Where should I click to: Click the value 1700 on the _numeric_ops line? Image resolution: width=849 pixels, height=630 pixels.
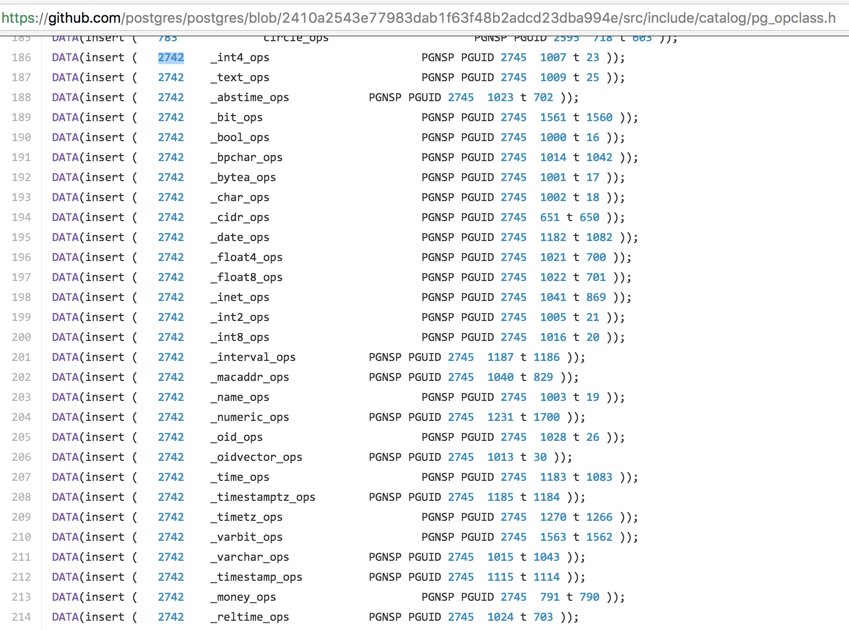pos(546,418)
